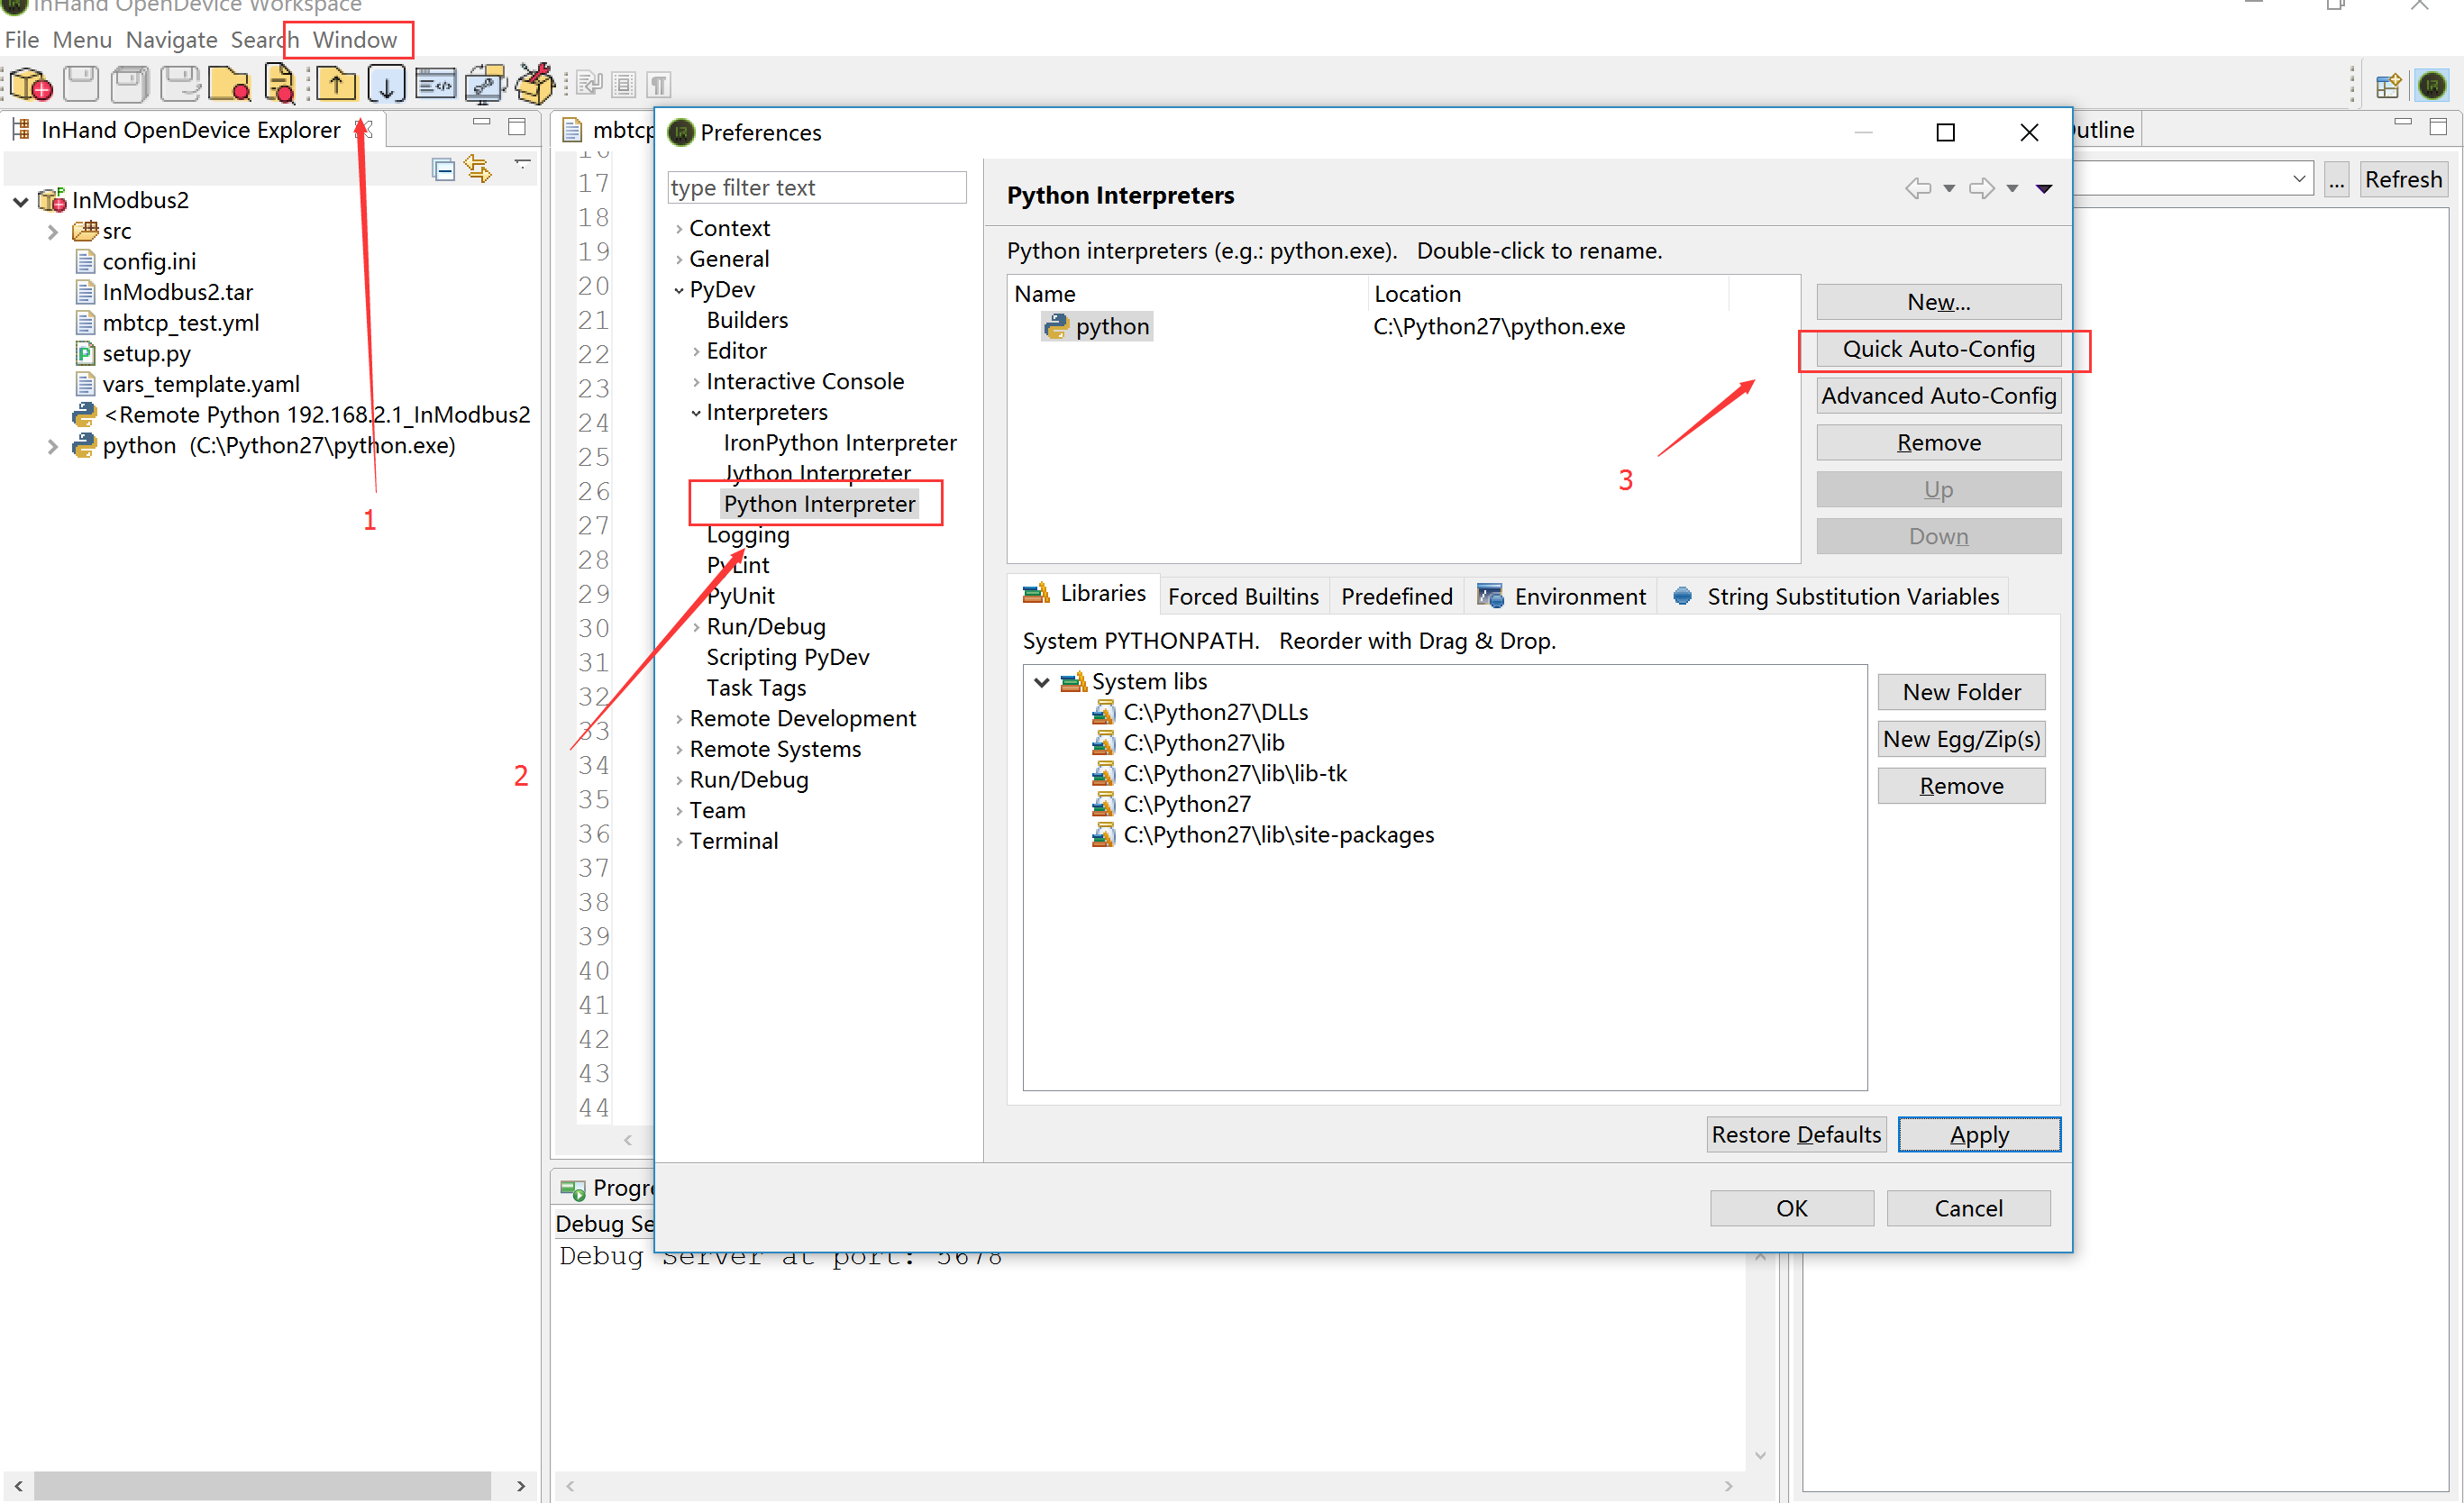
Task: Click the Apply button
Action: 1977,1135
